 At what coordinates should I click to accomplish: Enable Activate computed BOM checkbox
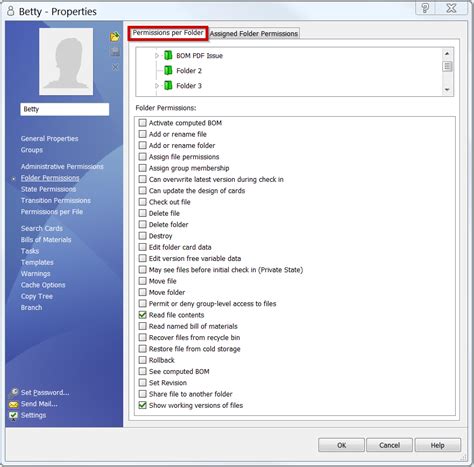[143, 123]
